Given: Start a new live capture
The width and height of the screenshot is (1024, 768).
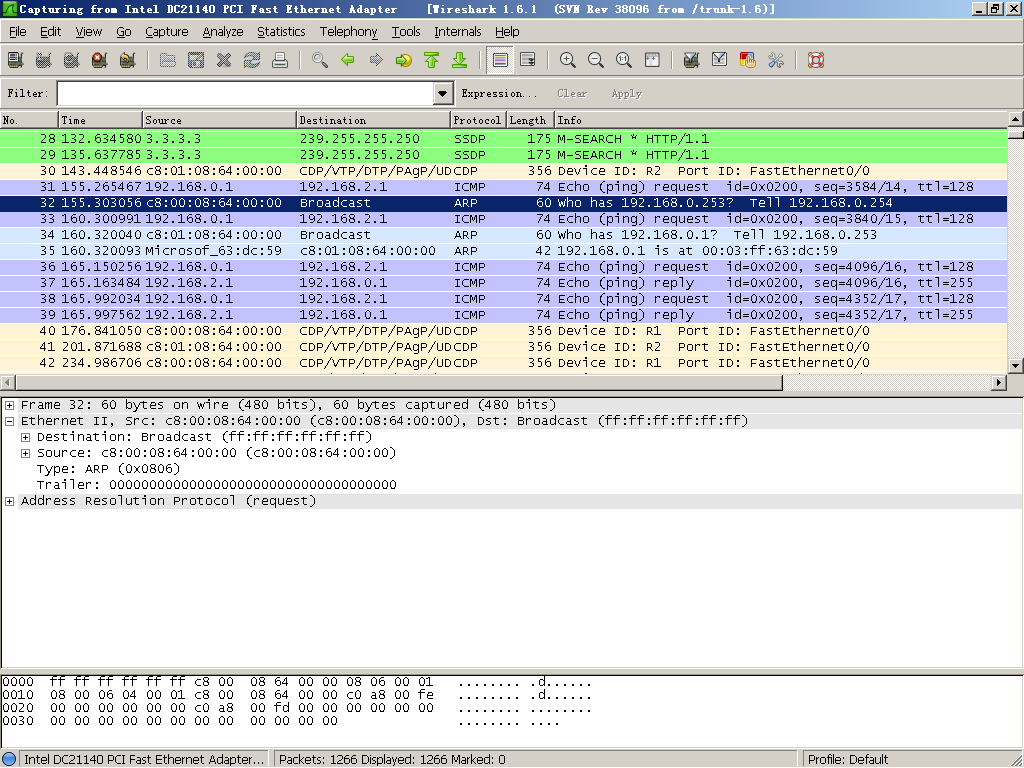Looking at the screenshot, I should [x=72, y=60].
